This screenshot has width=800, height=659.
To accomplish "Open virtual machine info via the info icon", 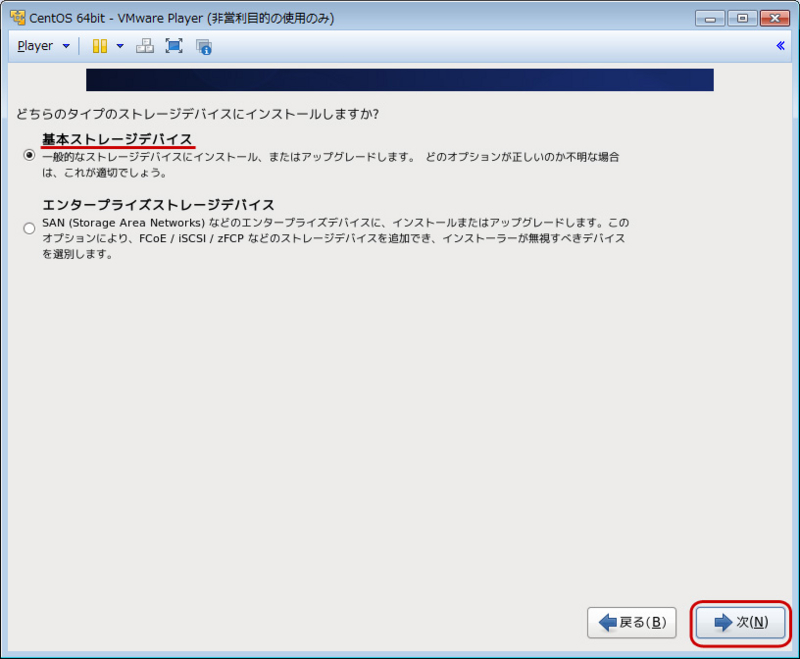I will click(203, 45).
